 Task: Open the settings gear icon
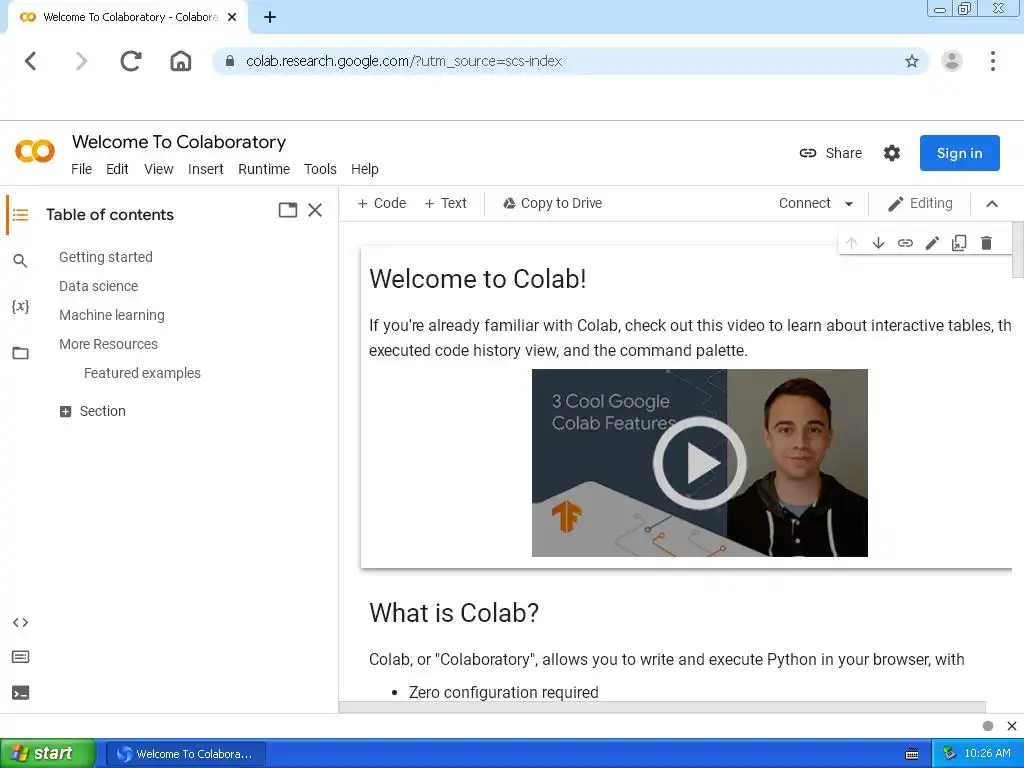click(891, 153)
